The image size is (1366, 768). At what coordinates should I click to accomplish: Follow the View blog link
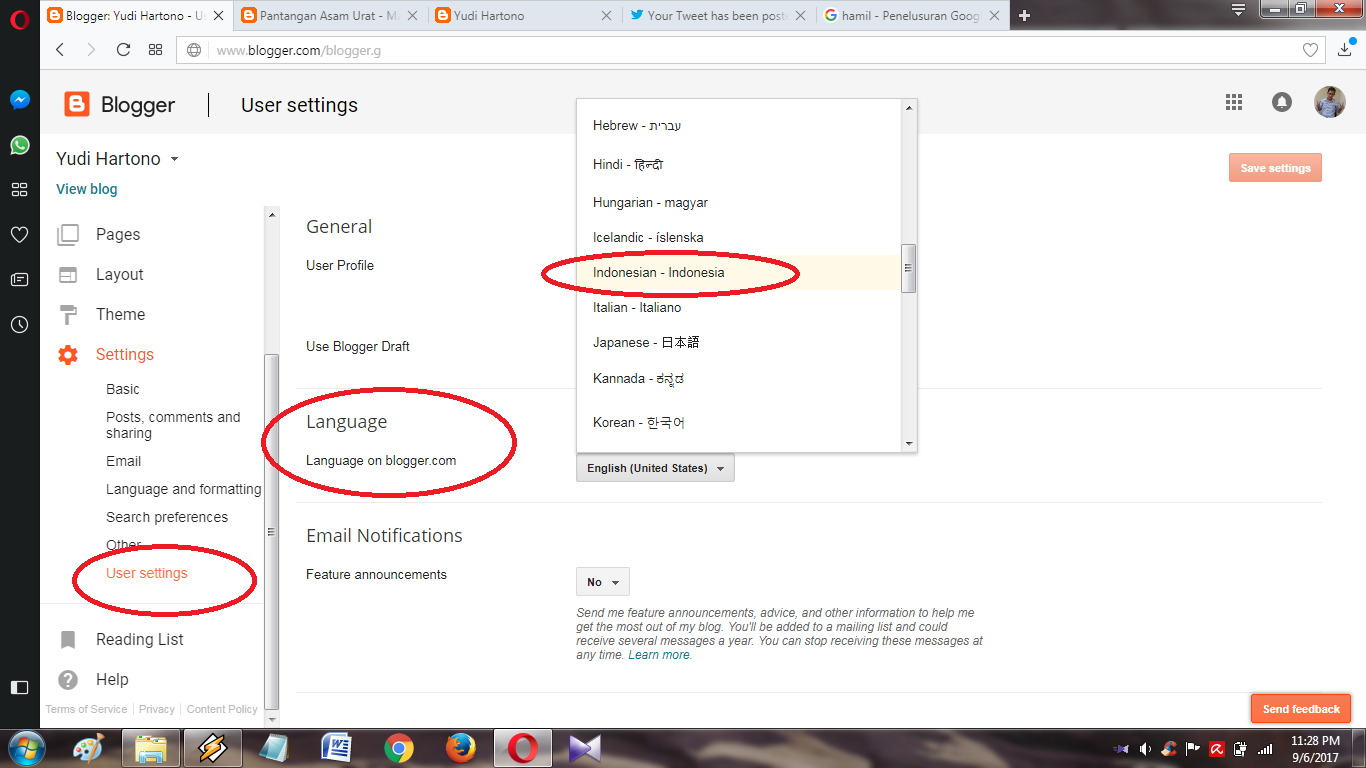[x=87, y=189]
